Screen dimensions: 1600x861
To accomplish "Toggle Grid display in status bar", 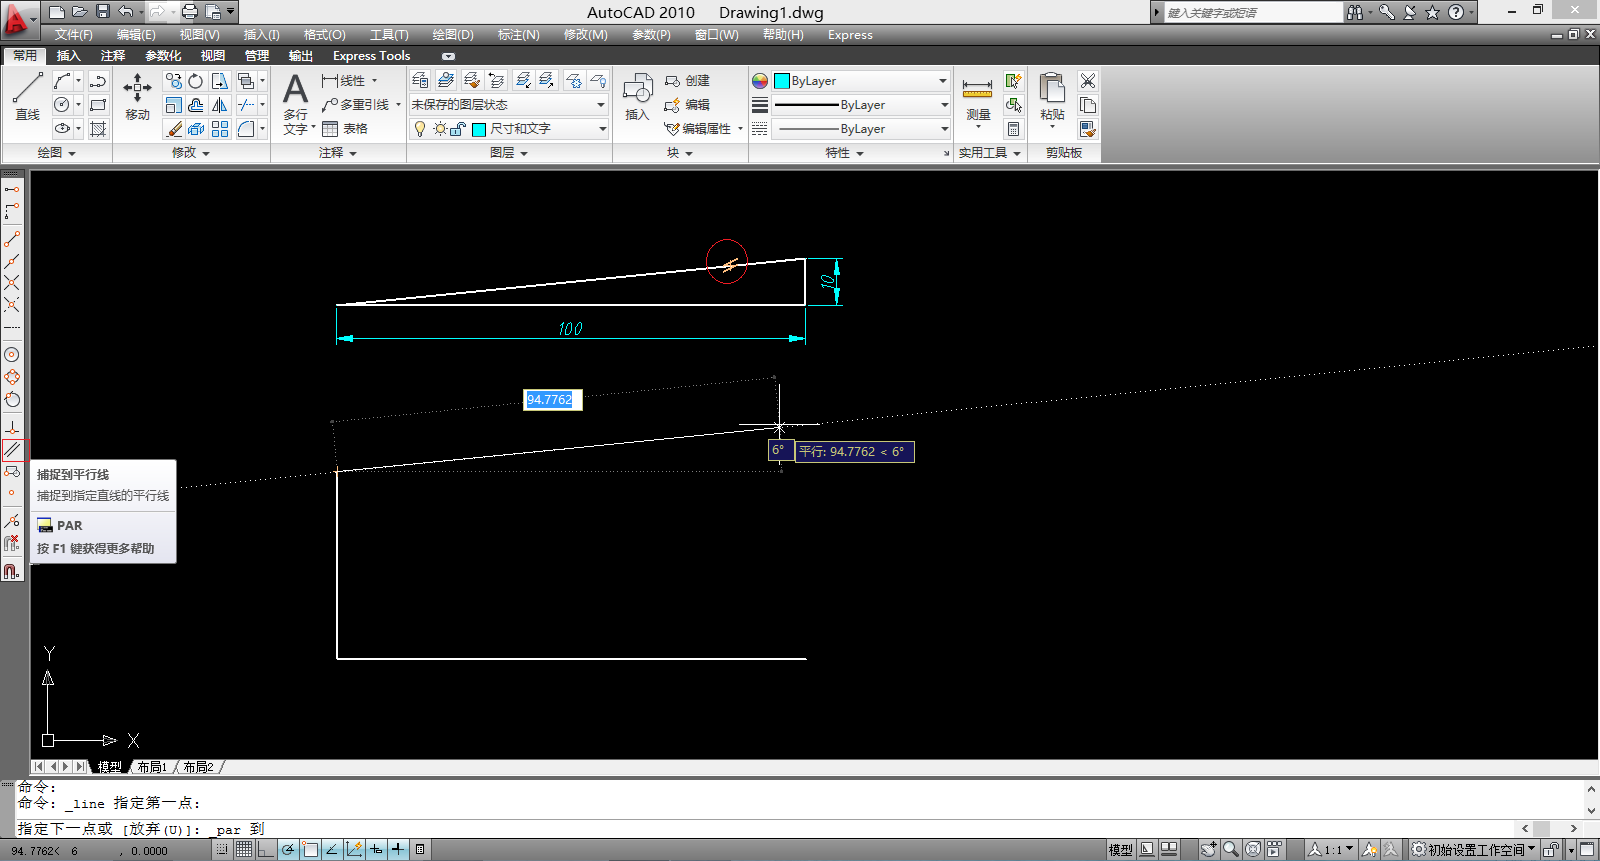I will 244,850.
